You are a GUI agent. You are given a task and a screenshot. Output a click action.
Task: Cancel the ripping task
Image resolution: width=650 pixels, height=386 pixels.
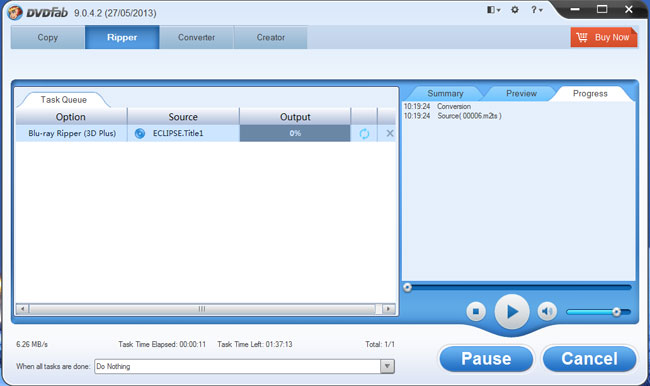coord(589,359)
